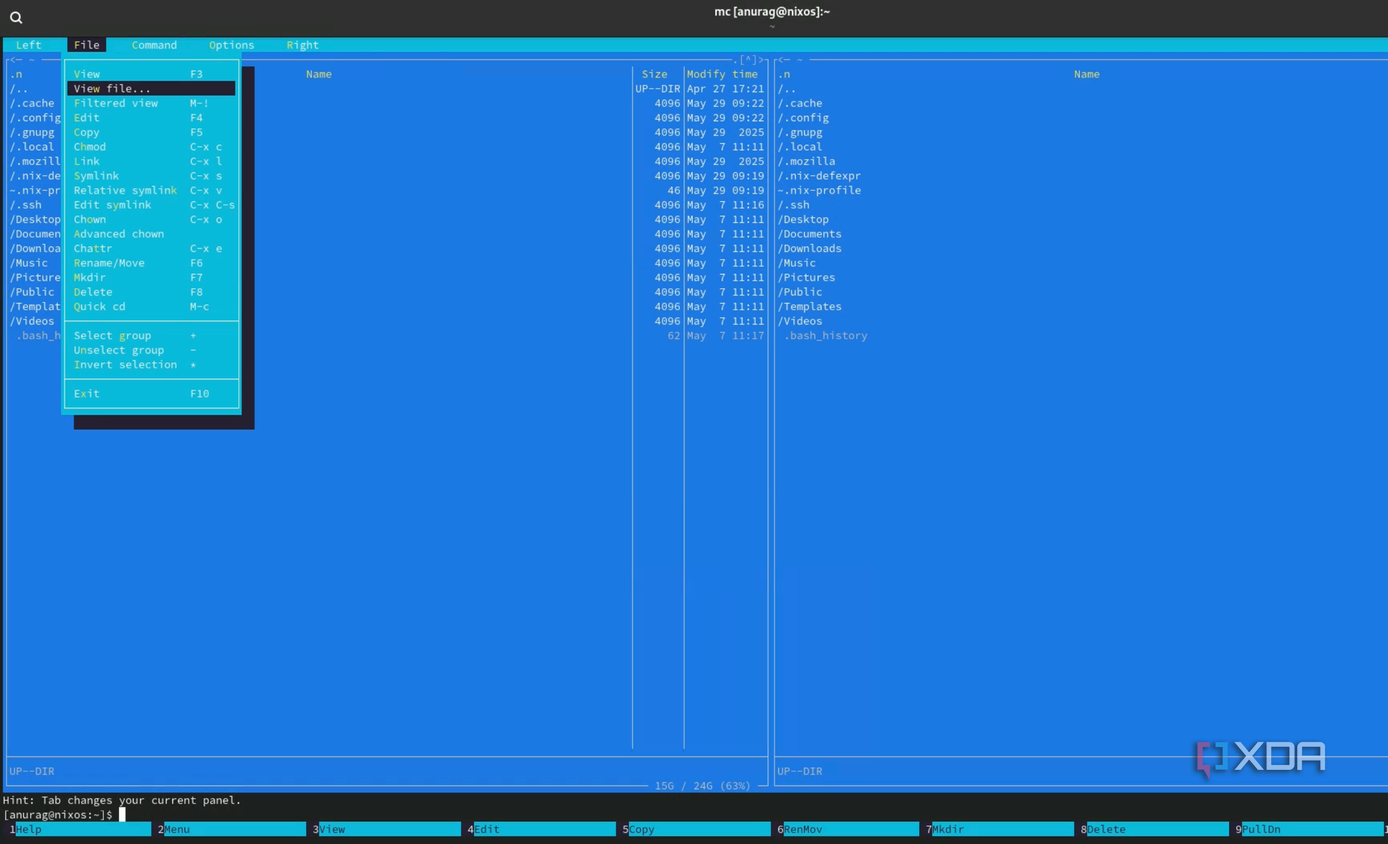
Task: Click the 7Mkdir function key button
Action: point(1000,829)
